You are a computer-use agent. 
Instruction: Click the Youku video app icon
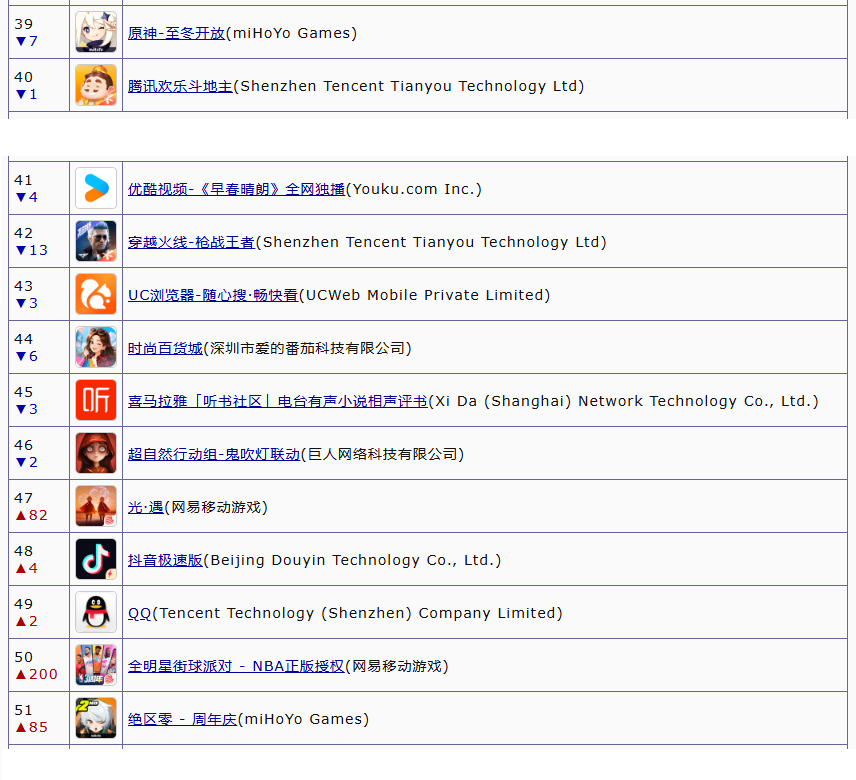pos(96,188)
